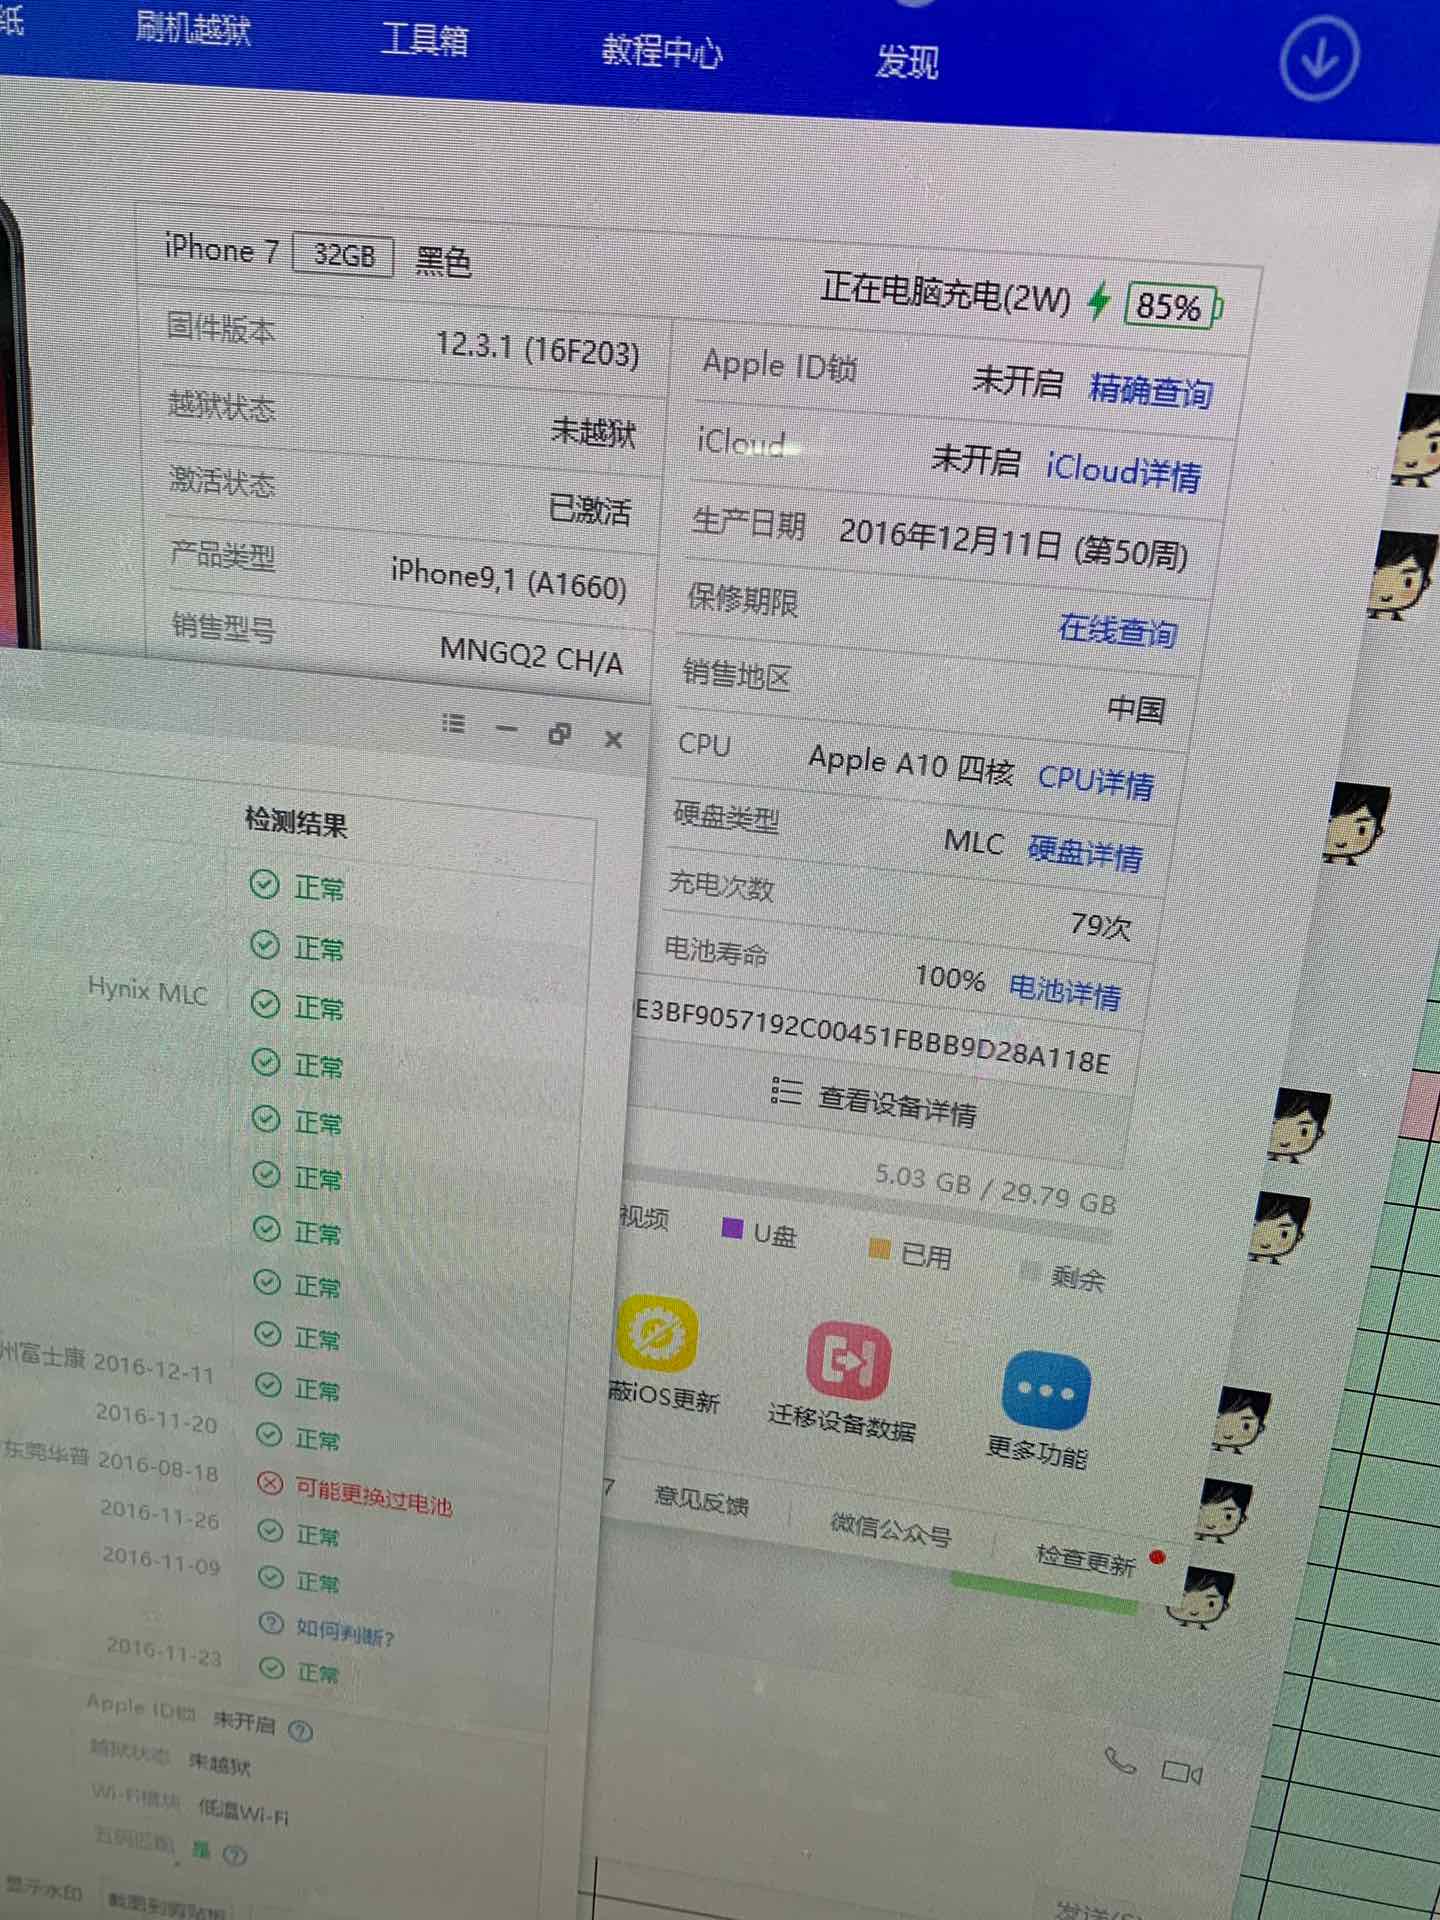Click the help icon beside Apple ID锁 未开启
The image size is (1440, 1920).
pos(300,1729)
